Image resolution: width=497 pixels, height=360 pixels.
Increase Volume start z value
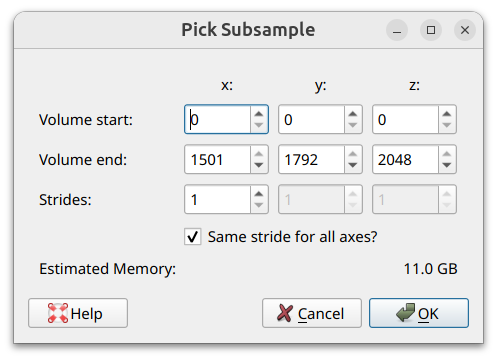click(447, 114)
